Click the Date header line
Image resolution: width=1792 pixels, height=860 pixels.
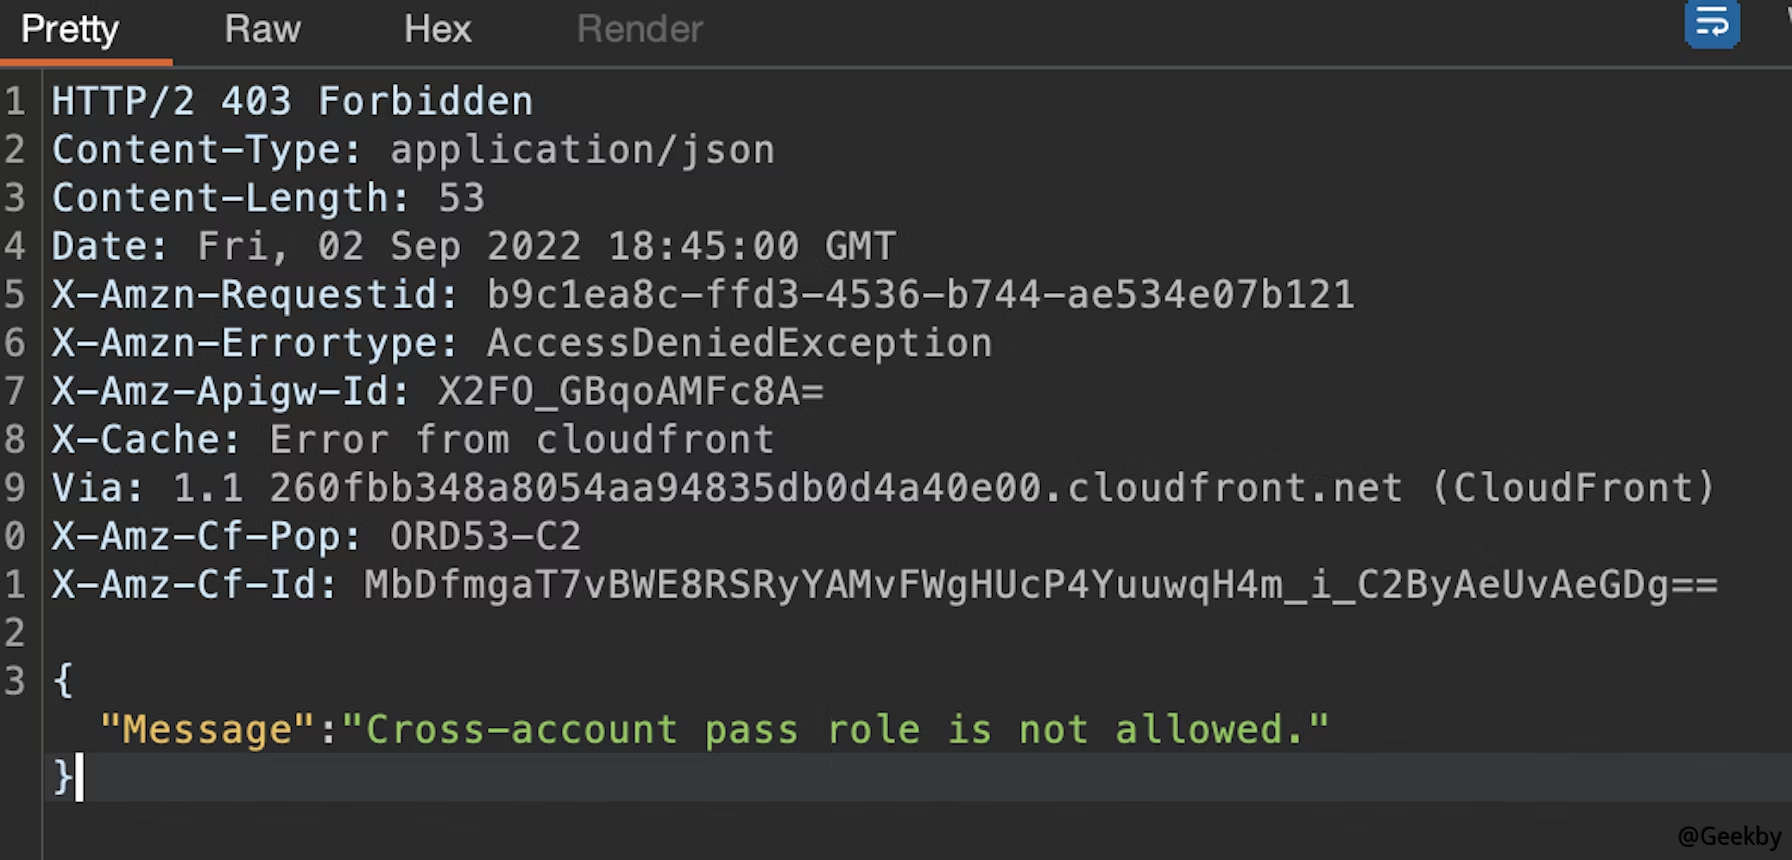[x=473, y=246]
